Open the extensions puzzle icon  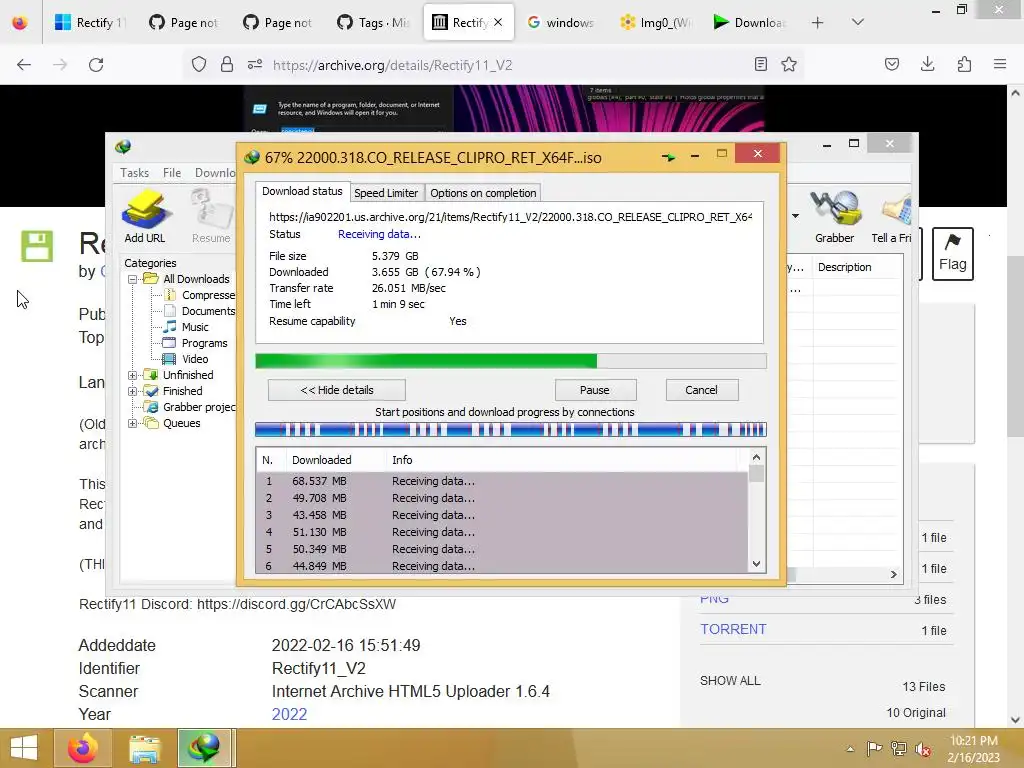point(964,65)
